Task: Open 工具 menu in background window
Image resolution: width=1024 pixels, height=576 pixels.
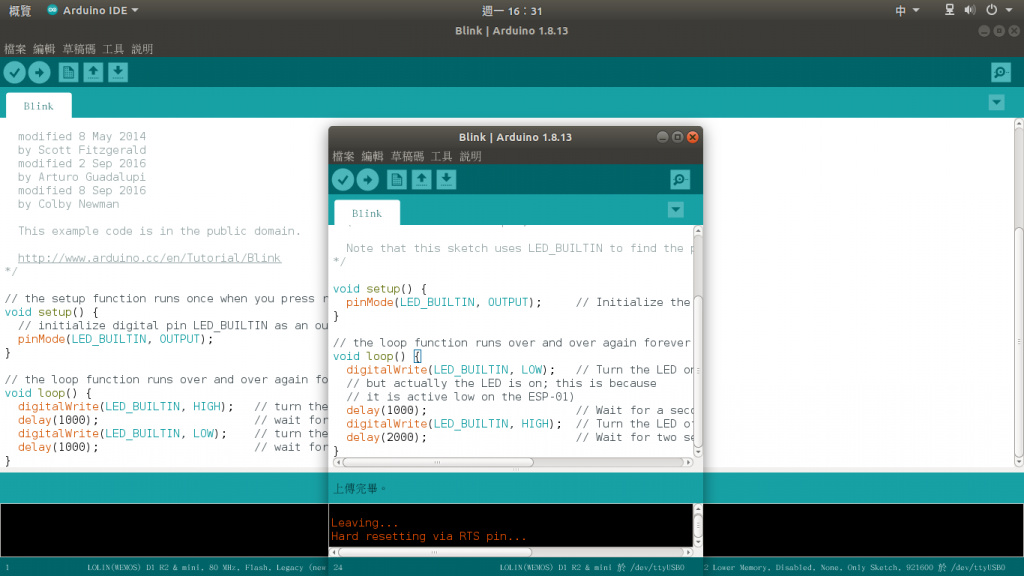Action: click(x=113, y=49)
